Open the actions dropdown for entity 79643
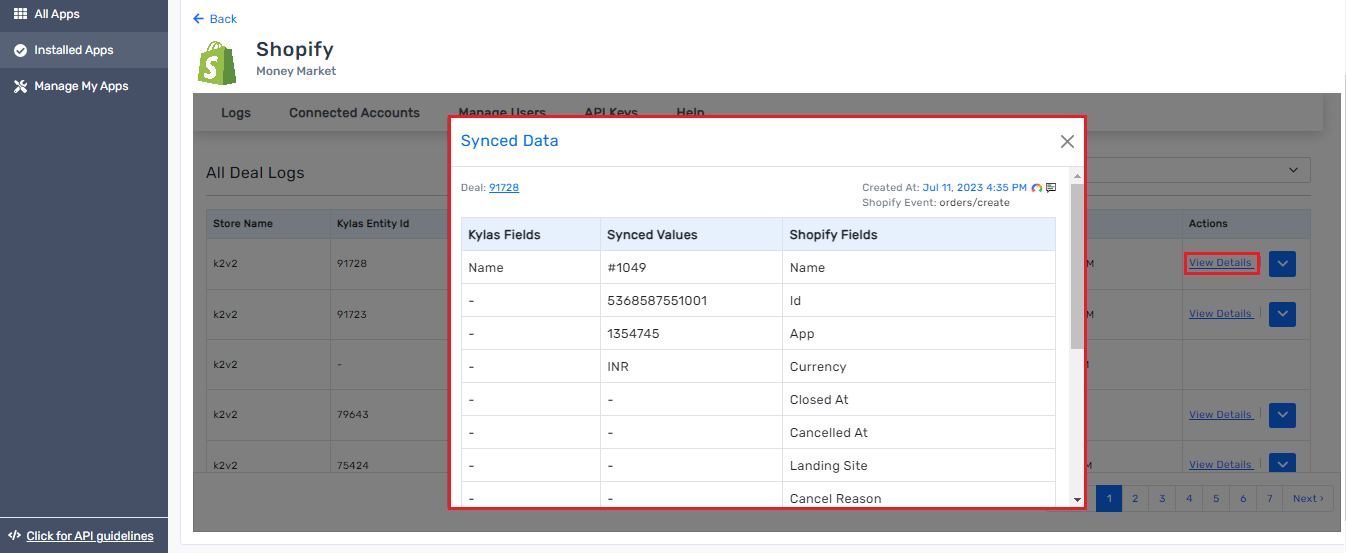 point(1282,415)
